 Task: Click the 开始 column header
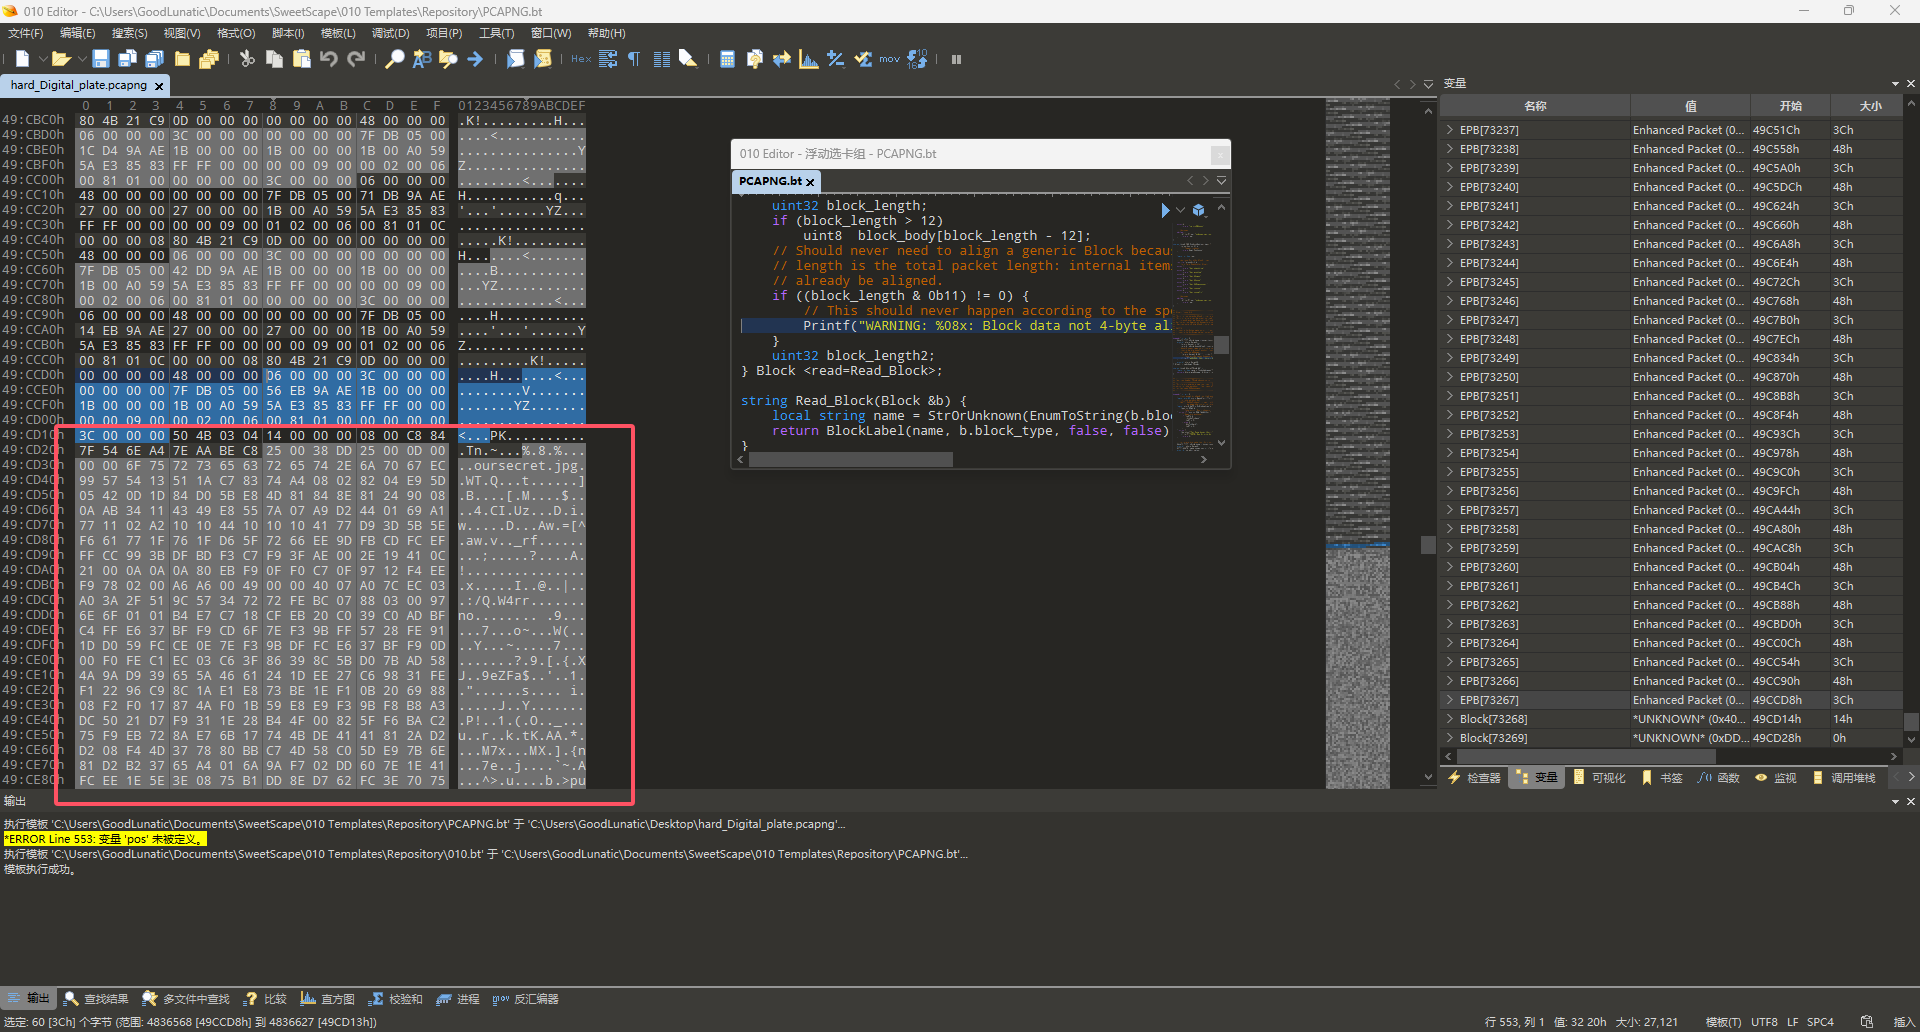1790,106
